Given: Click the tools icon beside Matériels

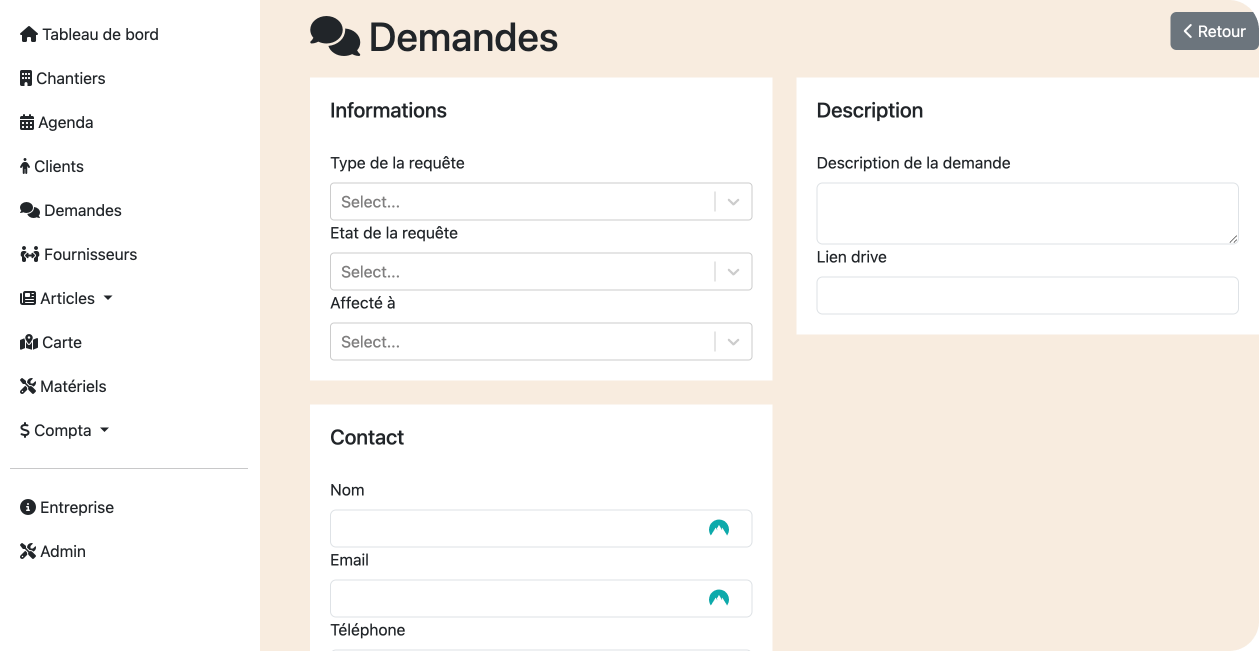Looking at the screenshot, I should tap(28, 387).
